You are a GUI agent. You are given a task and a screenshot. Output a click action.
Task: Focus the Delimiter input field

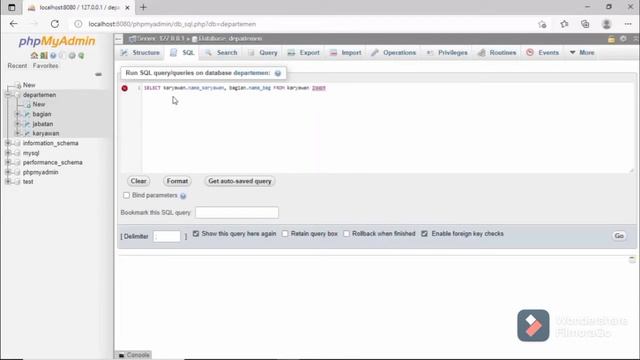[x=167, y=236]
